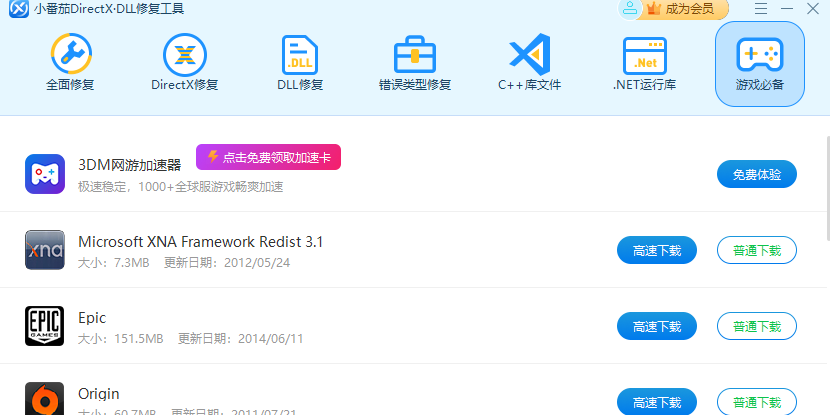Click the app logo in title bar
This screenshot has width=830, height=415.
click(19, 9)
